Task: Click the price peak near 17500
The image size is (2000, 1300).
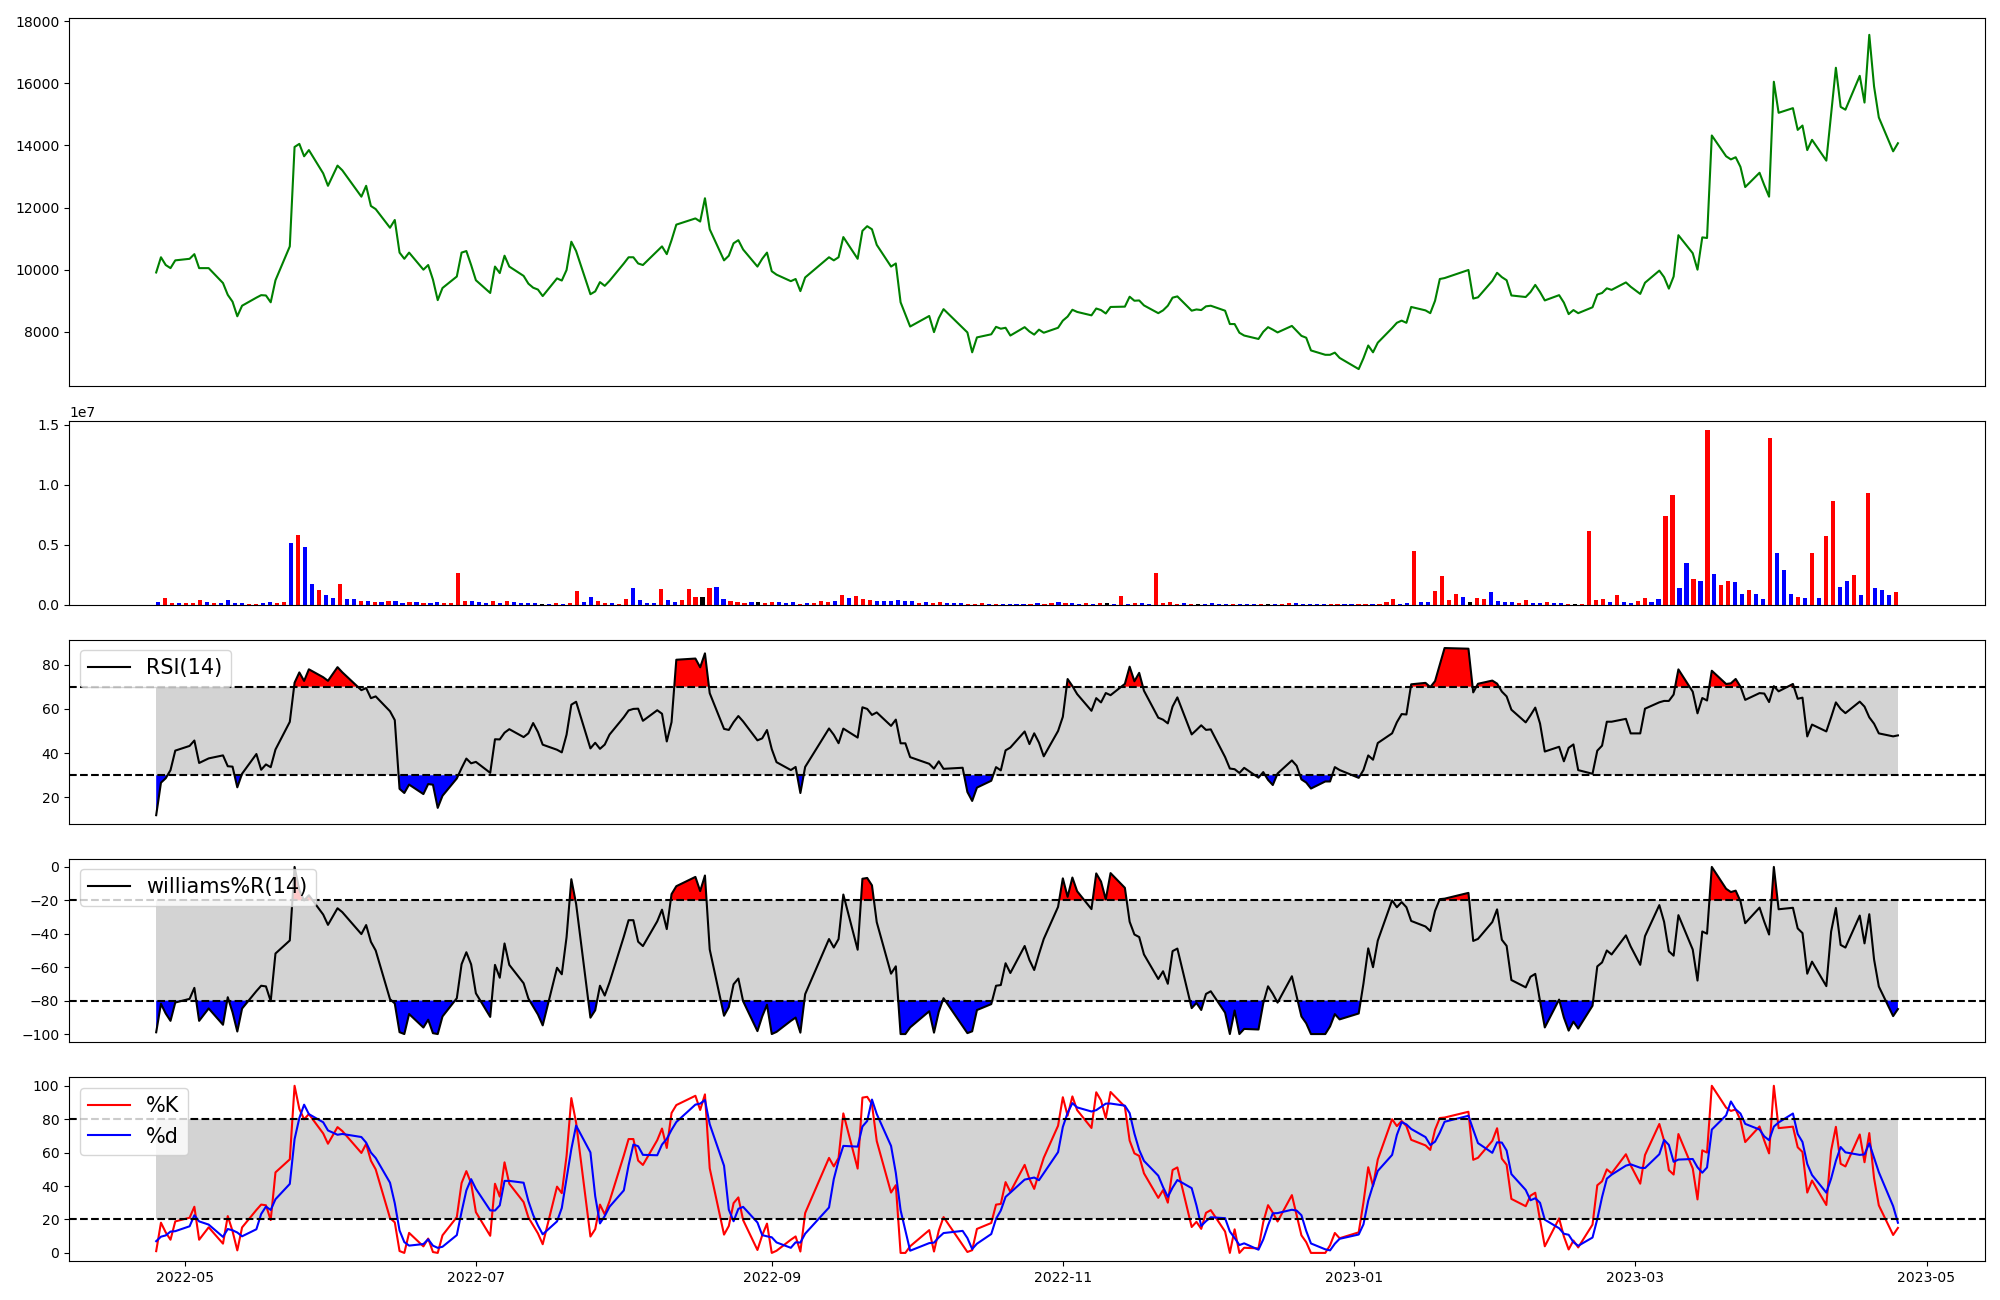Action: click(x=1869, y=36)
